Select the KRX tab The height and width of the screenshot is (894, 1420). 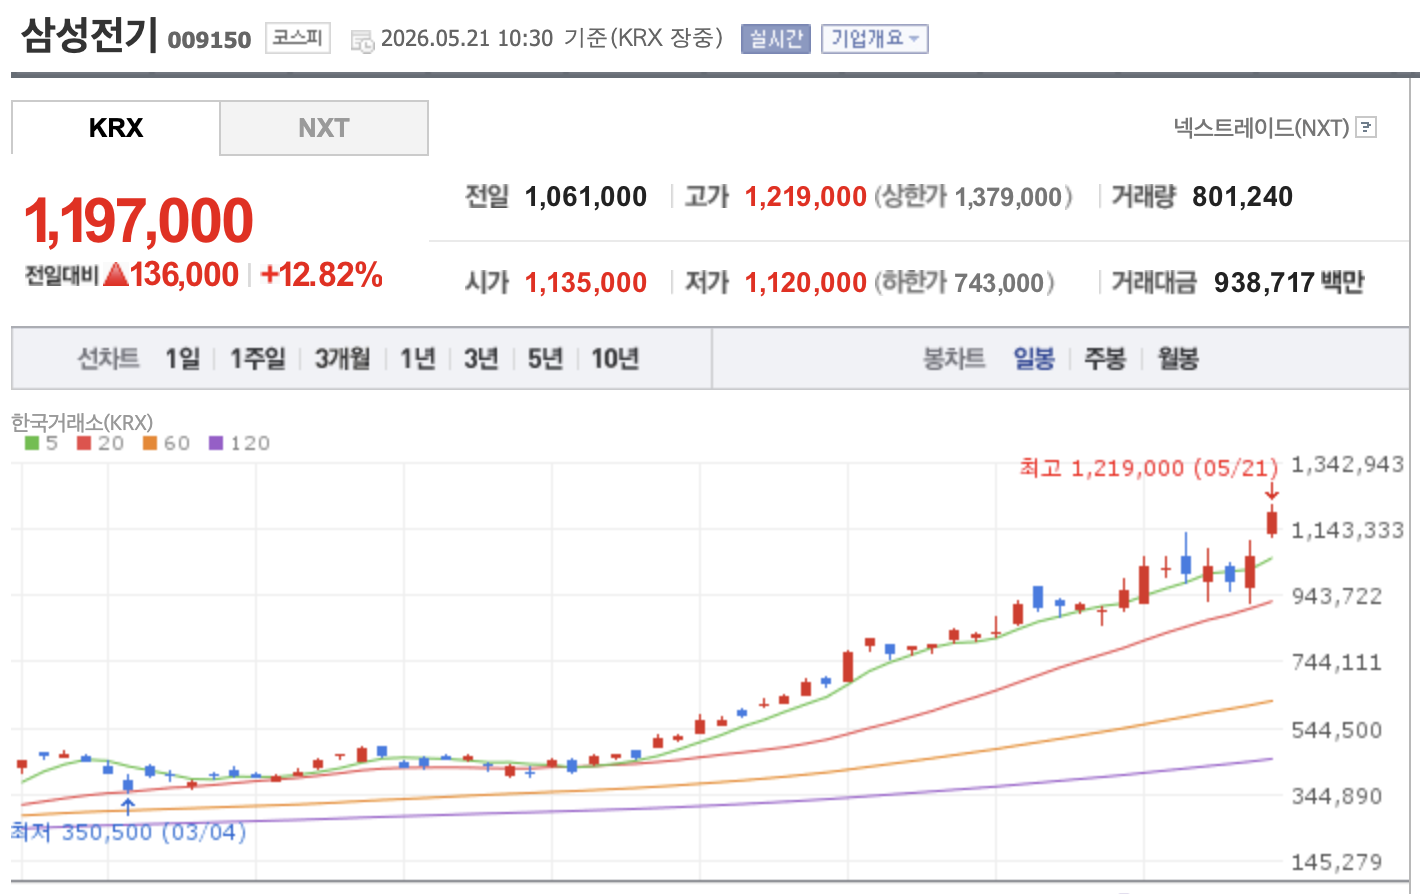coord(116,128)
